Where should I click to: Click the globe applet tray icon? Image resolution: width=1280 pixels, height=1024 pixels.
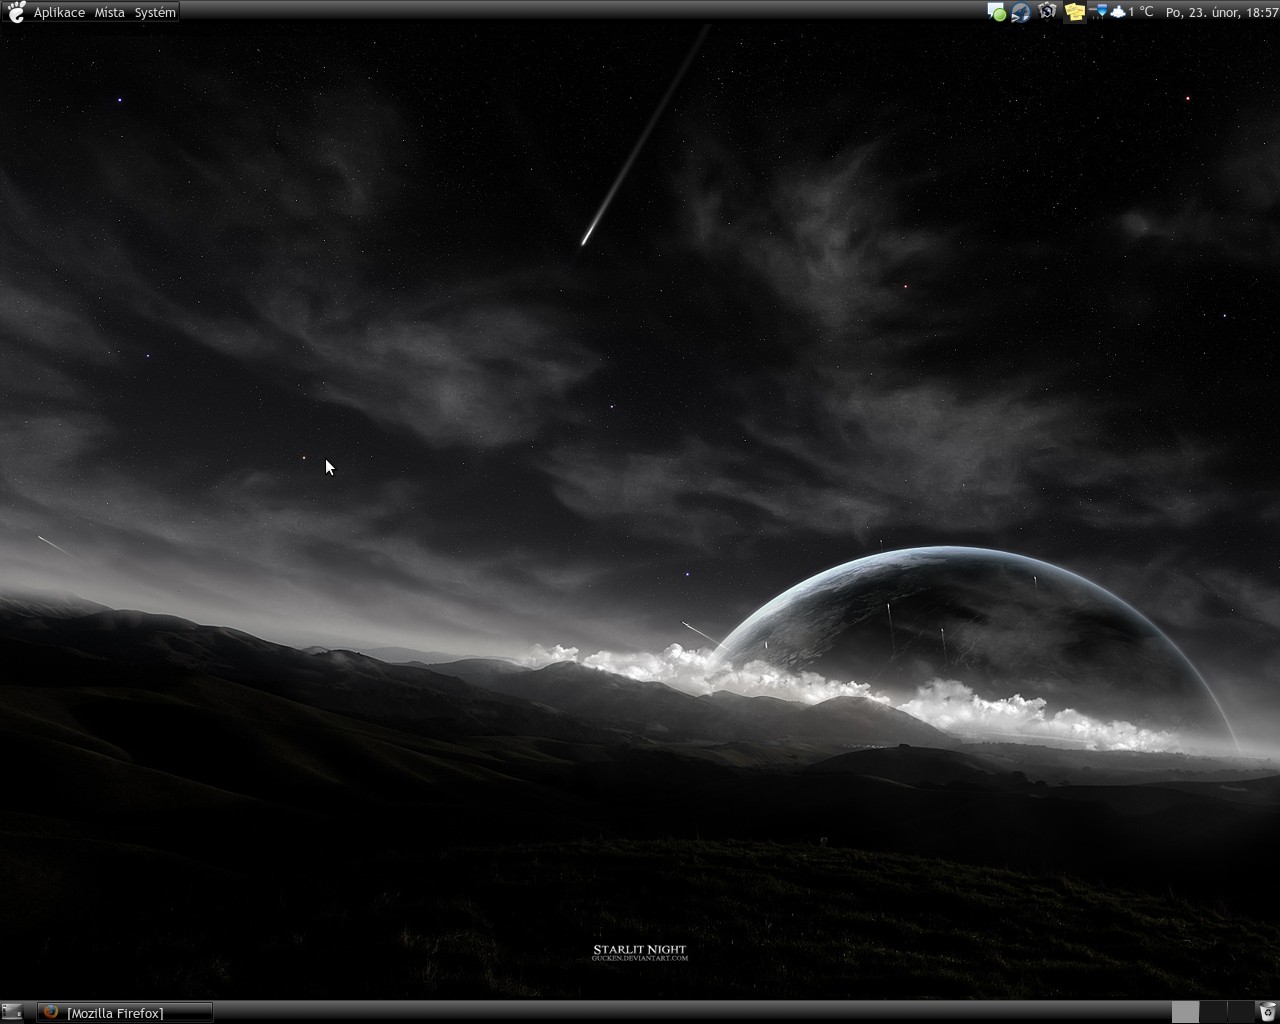[1047, 12]
